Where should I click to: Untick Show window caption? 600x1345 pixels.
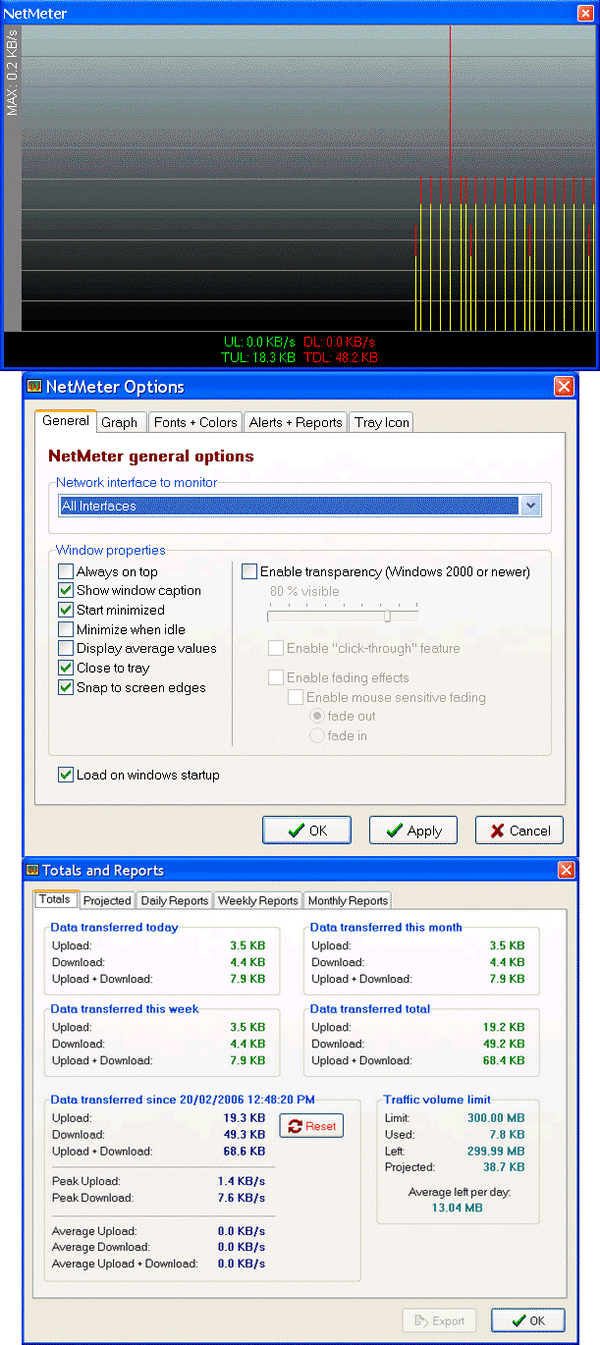click(x=66, y=591)
